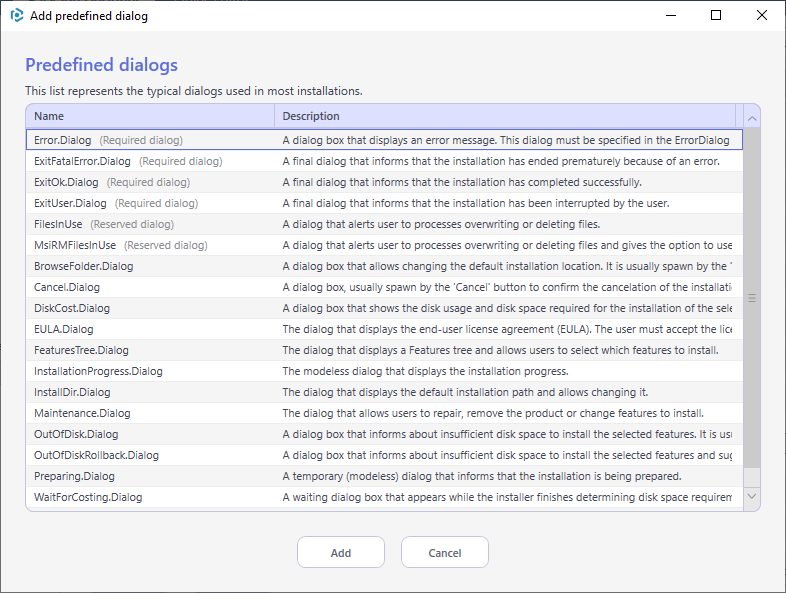Click the app icon in the title bar

[17, 16]
